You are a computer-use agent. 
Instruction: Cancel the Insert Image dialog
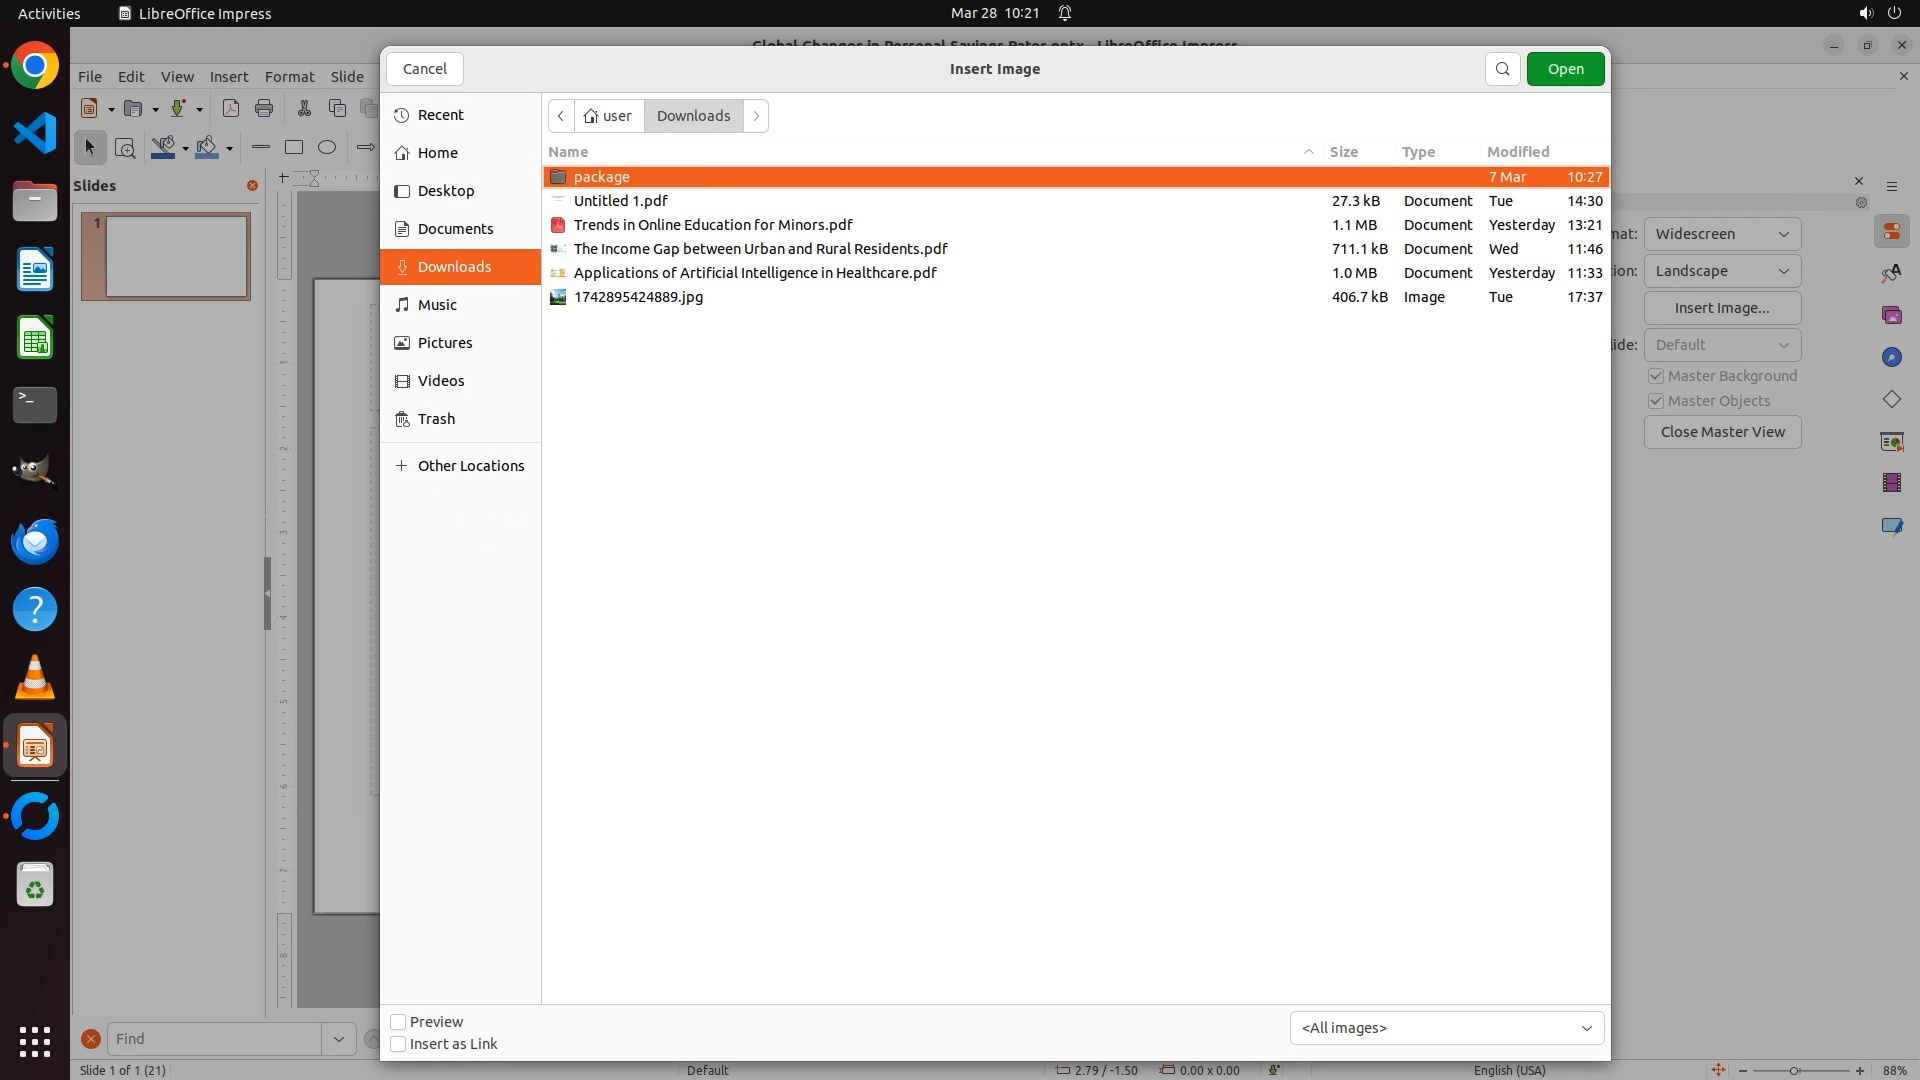(425, 69)
